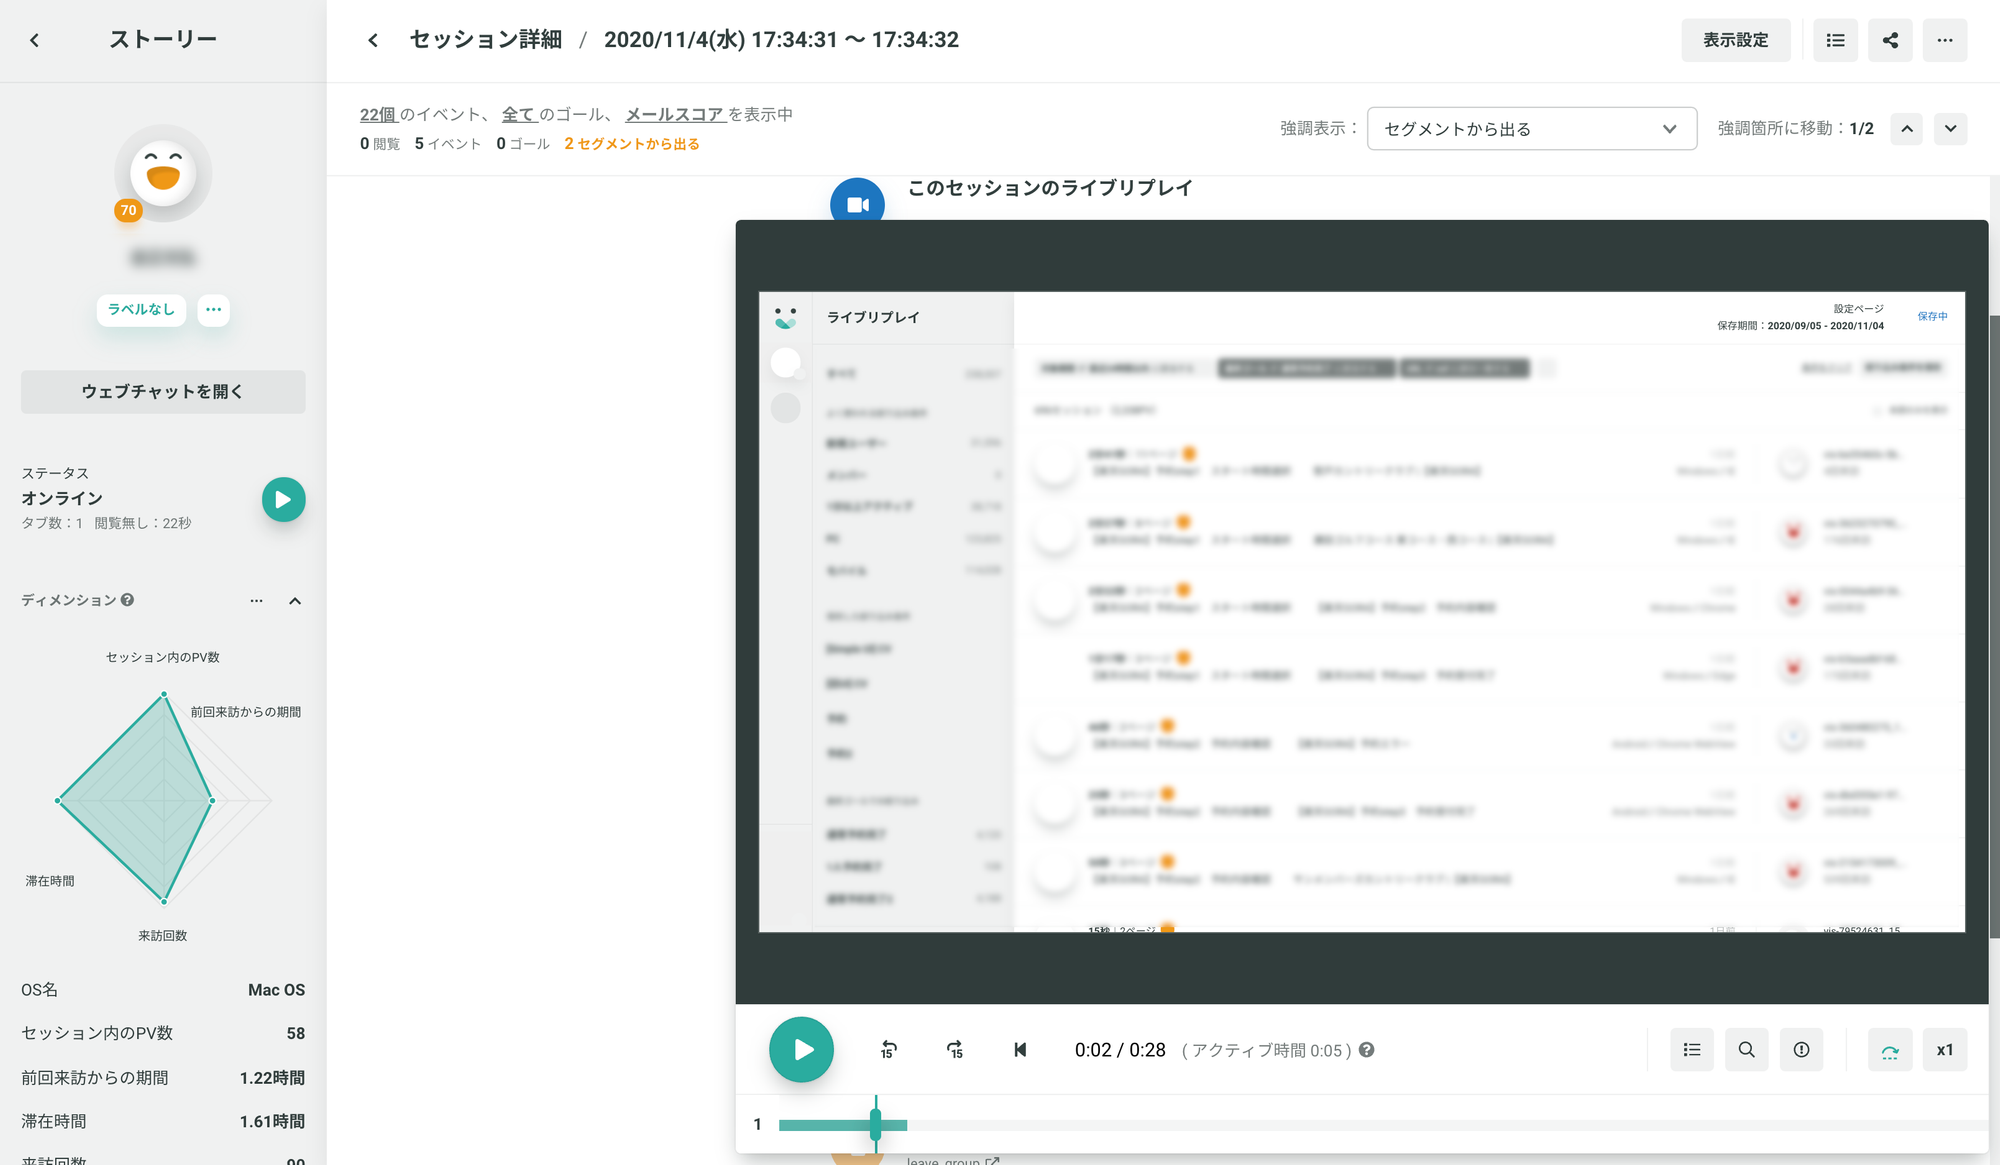Go to next highlighted spot arrow

(1950, 129)
